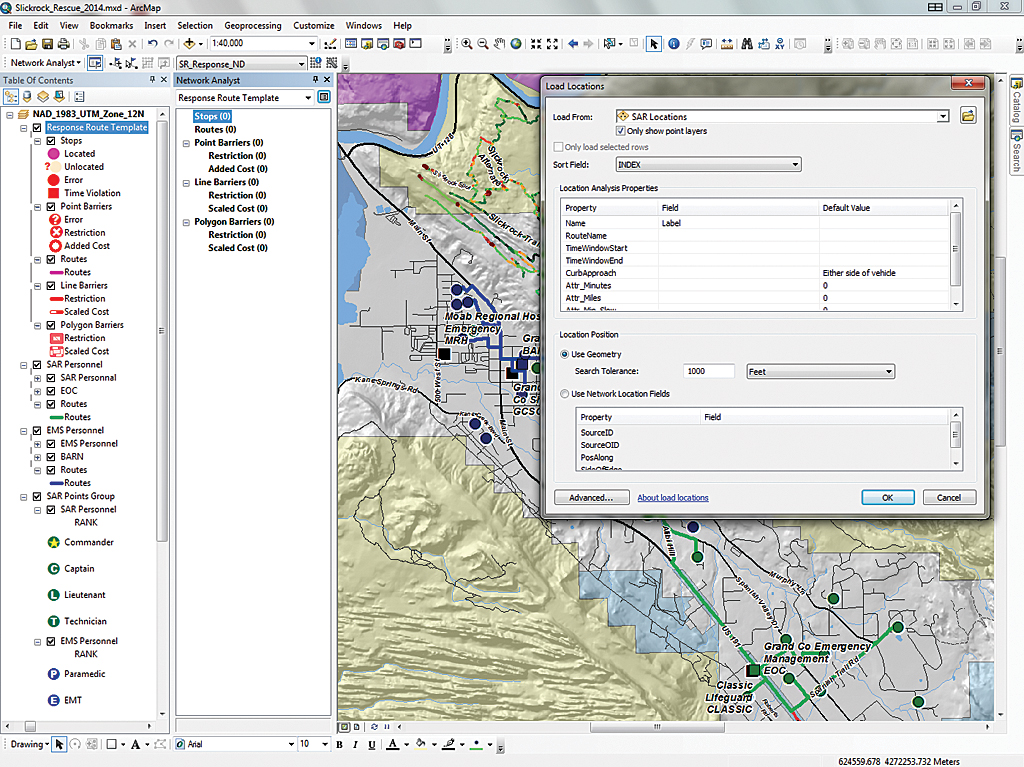Click the Search Tolerance input field
The width and height of the screenshot is (1024, 767).
(x=709, y=371)
